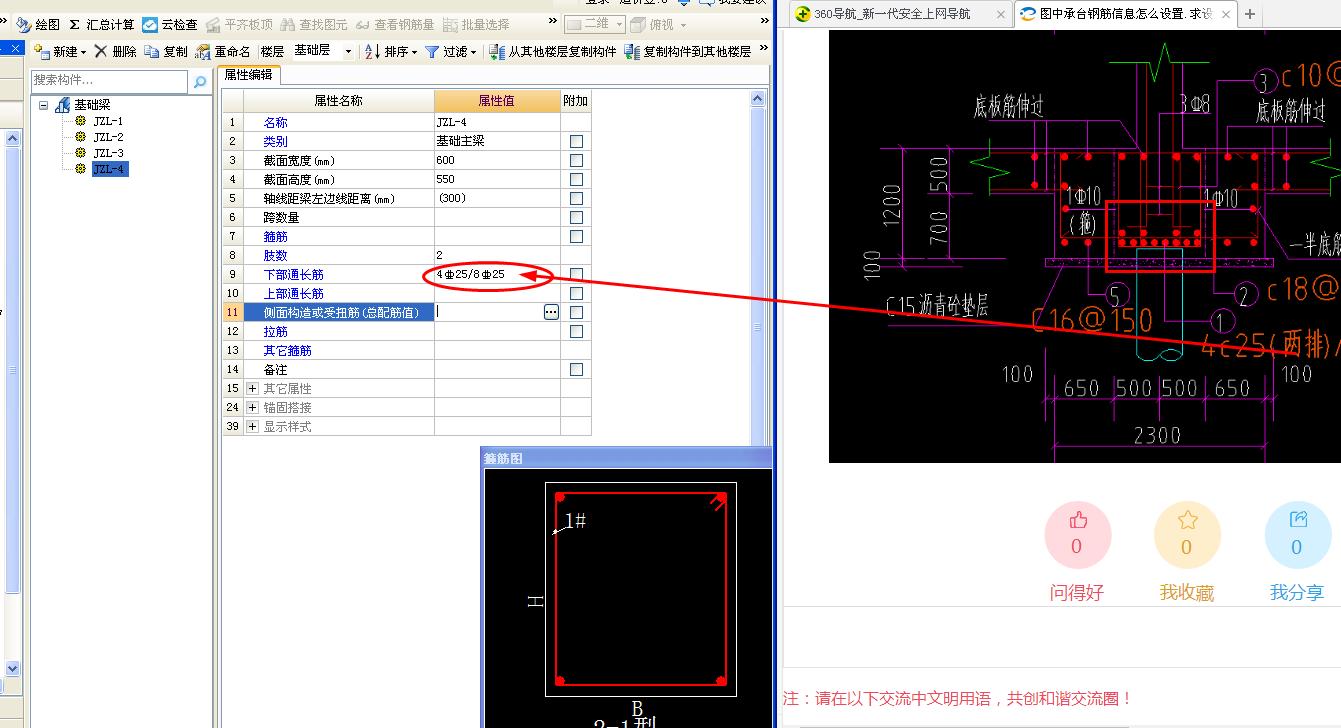Click property table scrollbar up arrow
This screenshot has width=1341, height=728.
point(758,98)
